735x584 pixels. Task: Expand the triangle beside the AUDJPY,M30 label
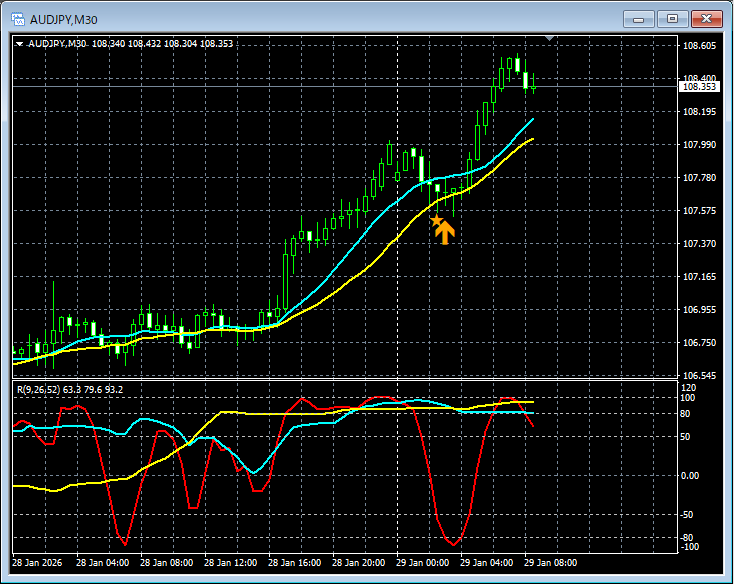click(19, 44)
